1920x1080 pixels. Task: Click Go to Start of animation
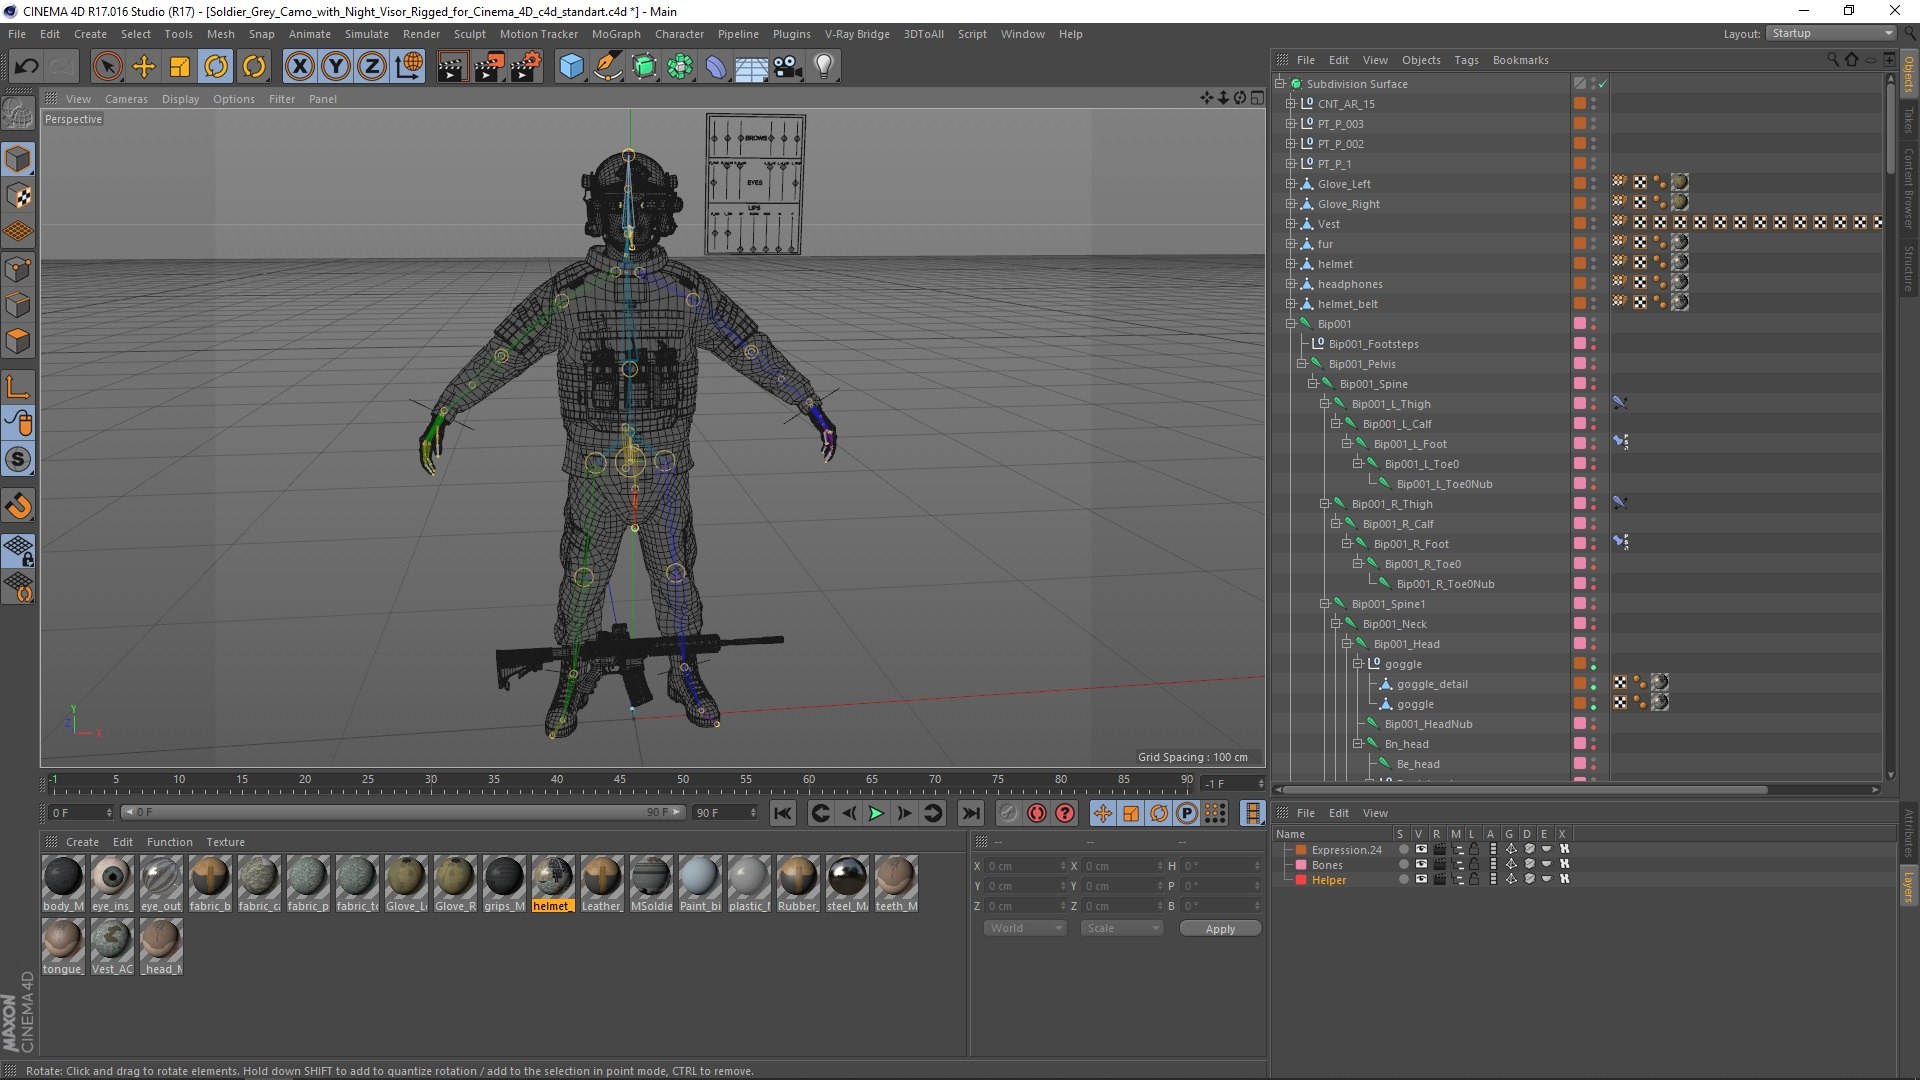(782, 813)
